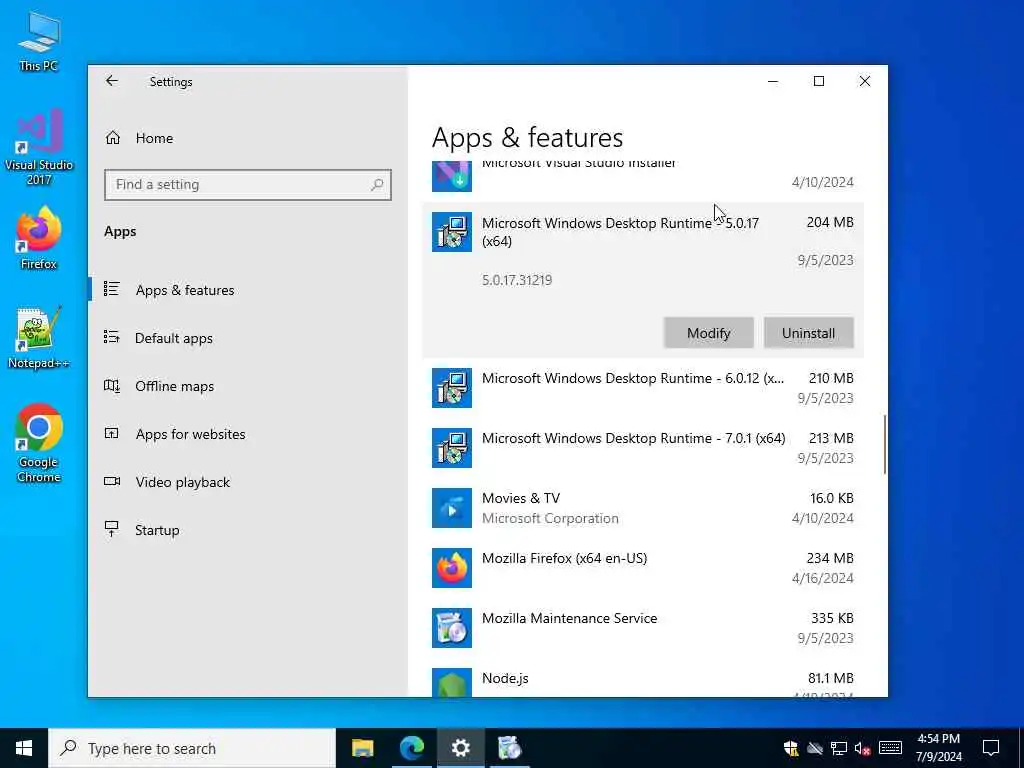Click the Video playback camera icon

coord(112,481)
